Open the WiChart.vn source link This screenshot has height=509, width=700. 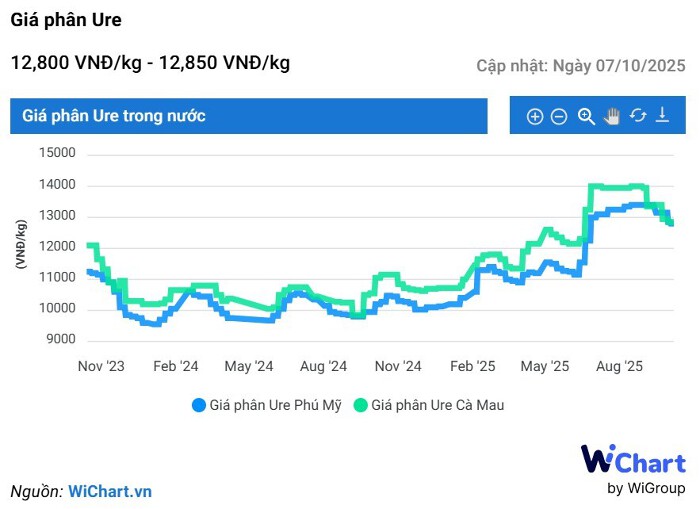pos(110,492)
